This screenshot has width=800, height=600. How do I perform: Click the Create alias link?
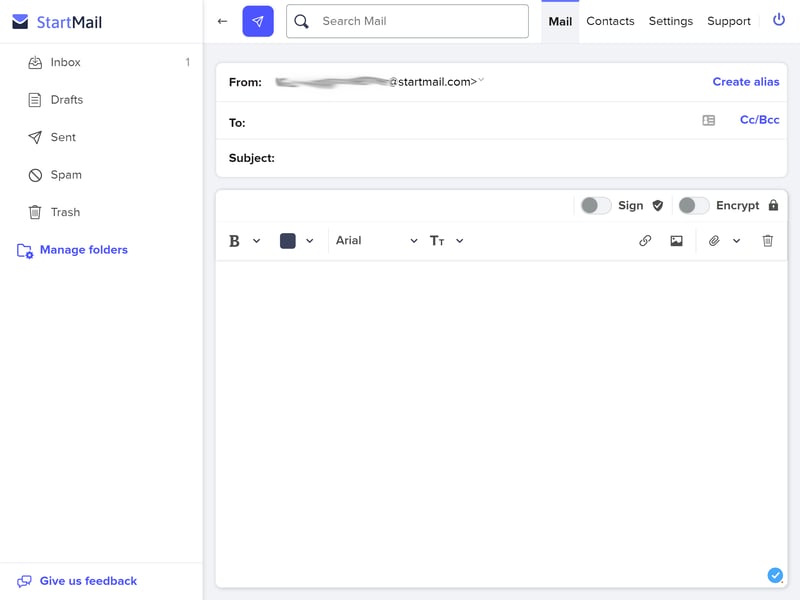(x=745, y=82)
